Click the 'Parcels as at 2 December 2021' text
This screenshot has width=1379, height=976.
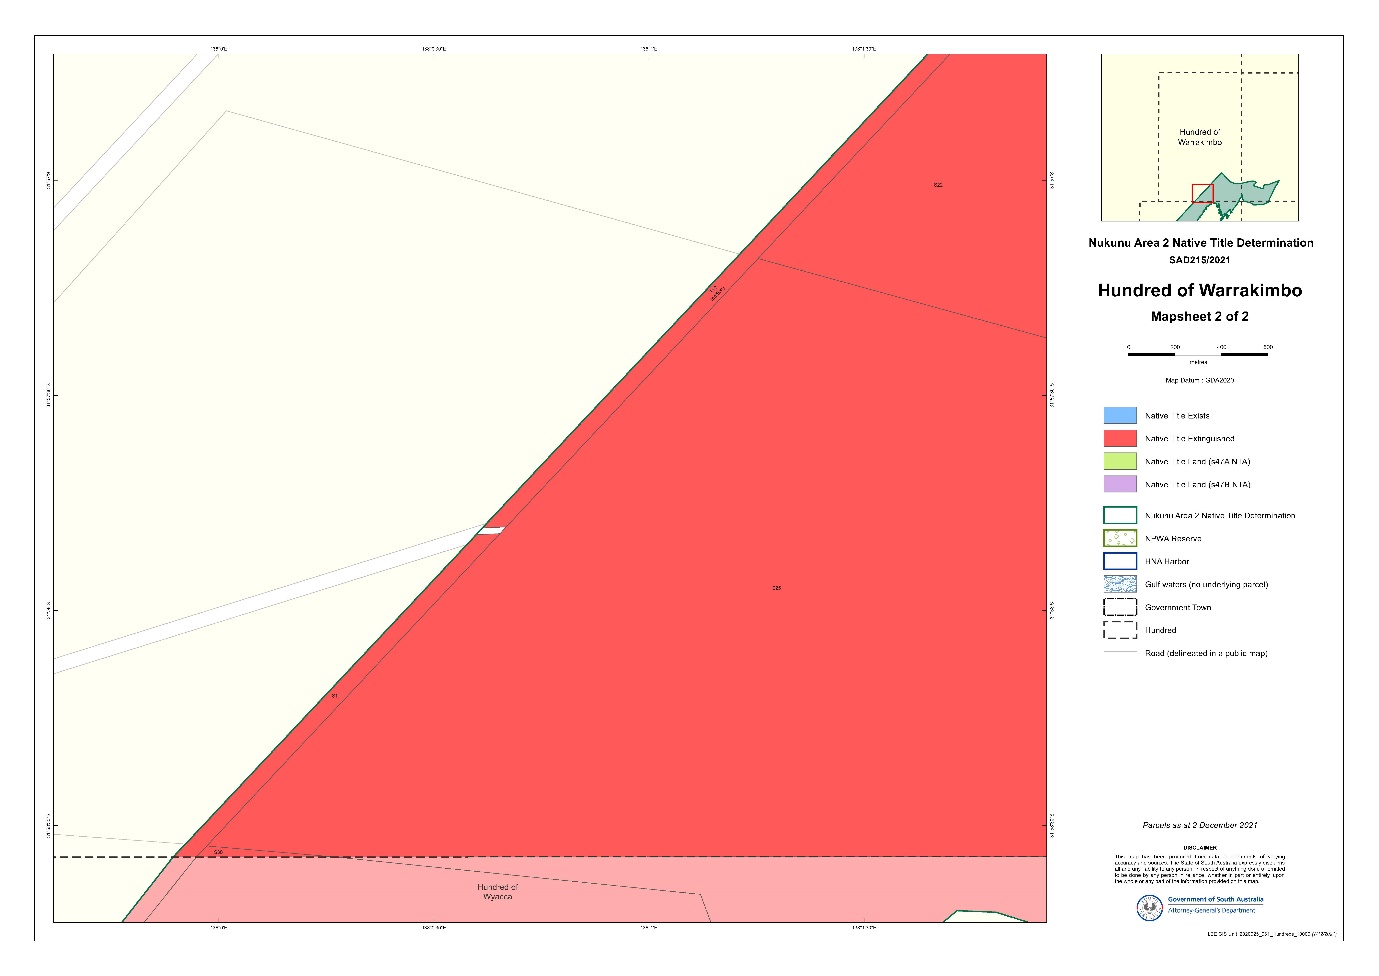click(1200, 826)
